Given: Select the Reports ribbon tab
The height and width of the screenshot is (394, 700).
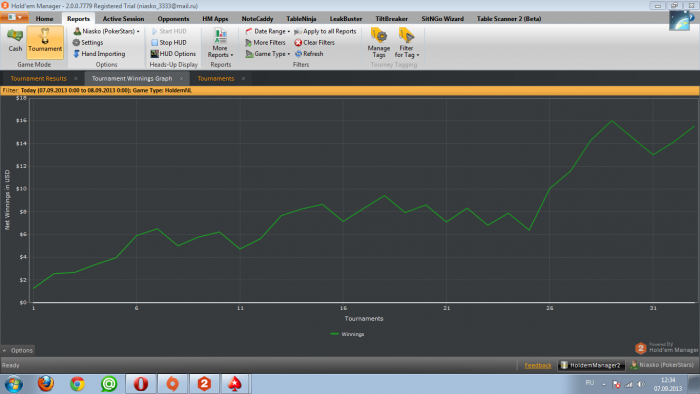Looking at the screenshot, I should coord(78,19).
